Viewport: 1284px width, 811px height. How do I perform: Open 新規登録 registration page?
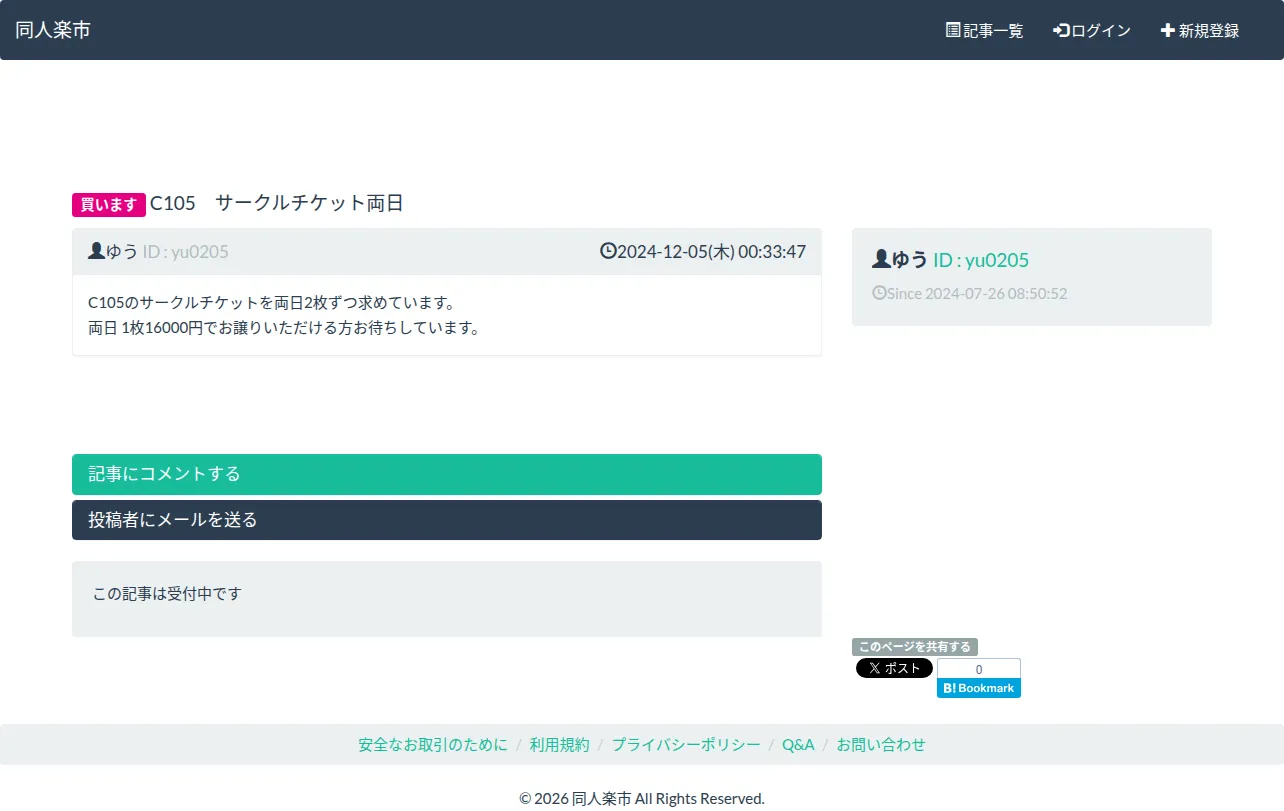point(1200,31)
